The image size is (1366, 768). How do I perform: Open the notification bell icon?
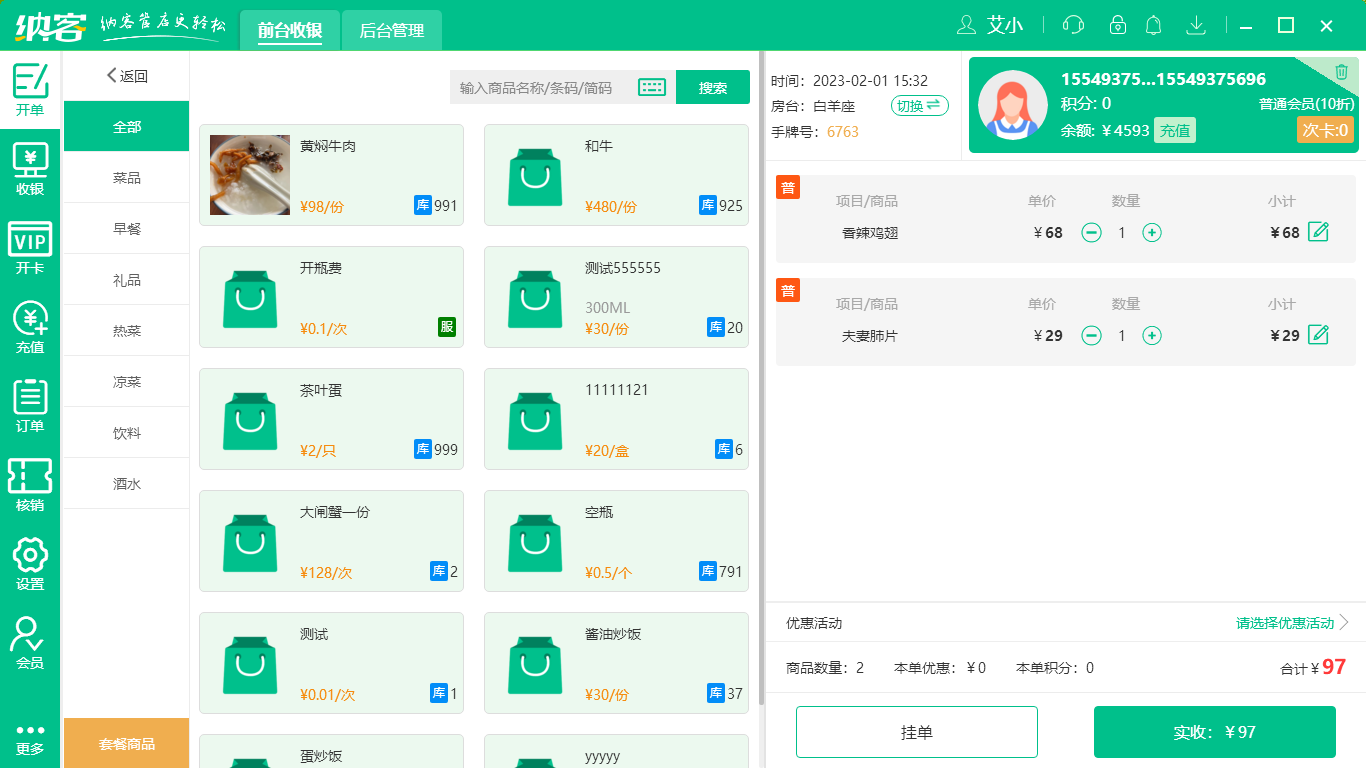[1153, 25]
